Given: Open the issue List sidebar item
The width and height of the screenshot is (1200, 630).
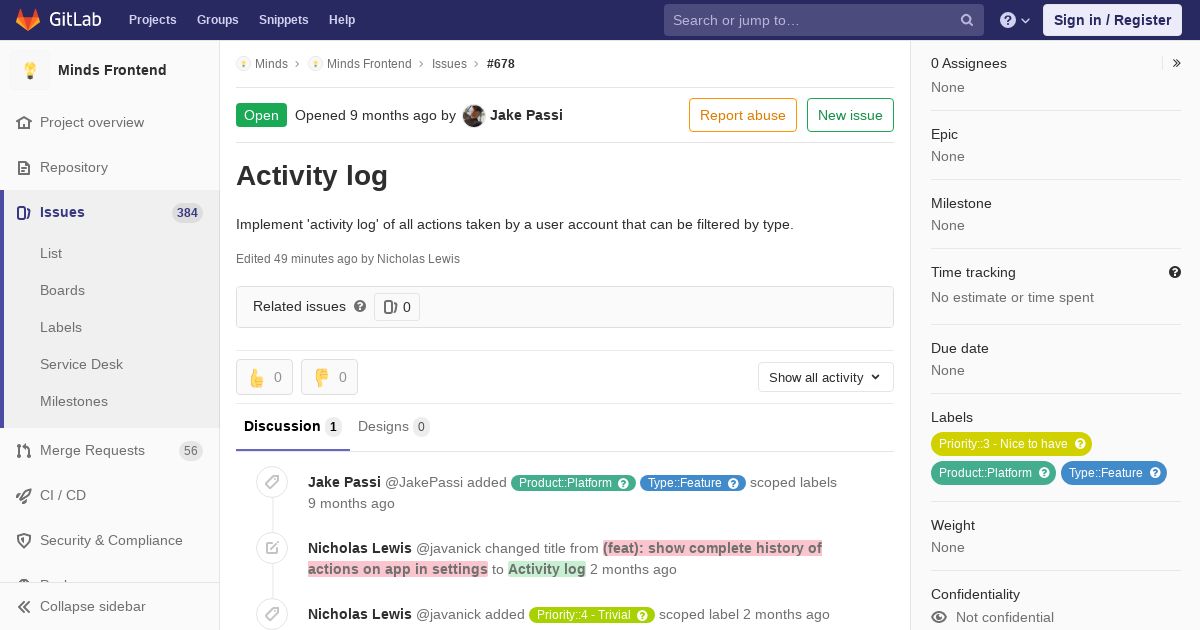Looking at the screenshot, I should [x=51, y=254].
